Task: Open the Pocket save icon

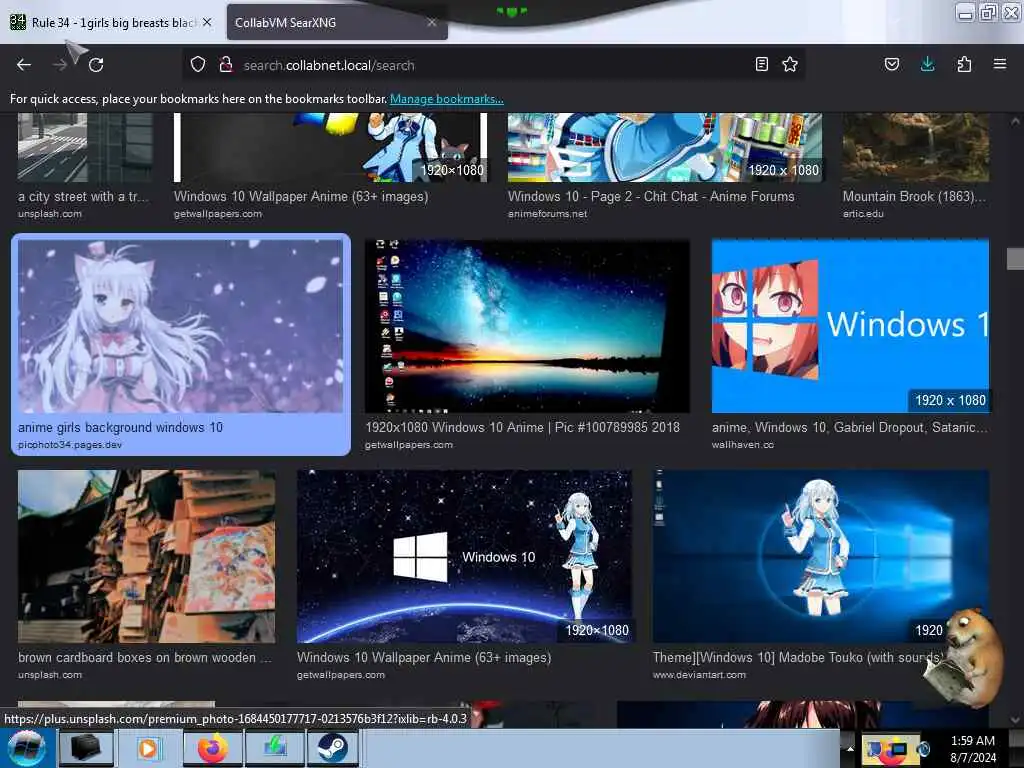Action: pos(892,64)
